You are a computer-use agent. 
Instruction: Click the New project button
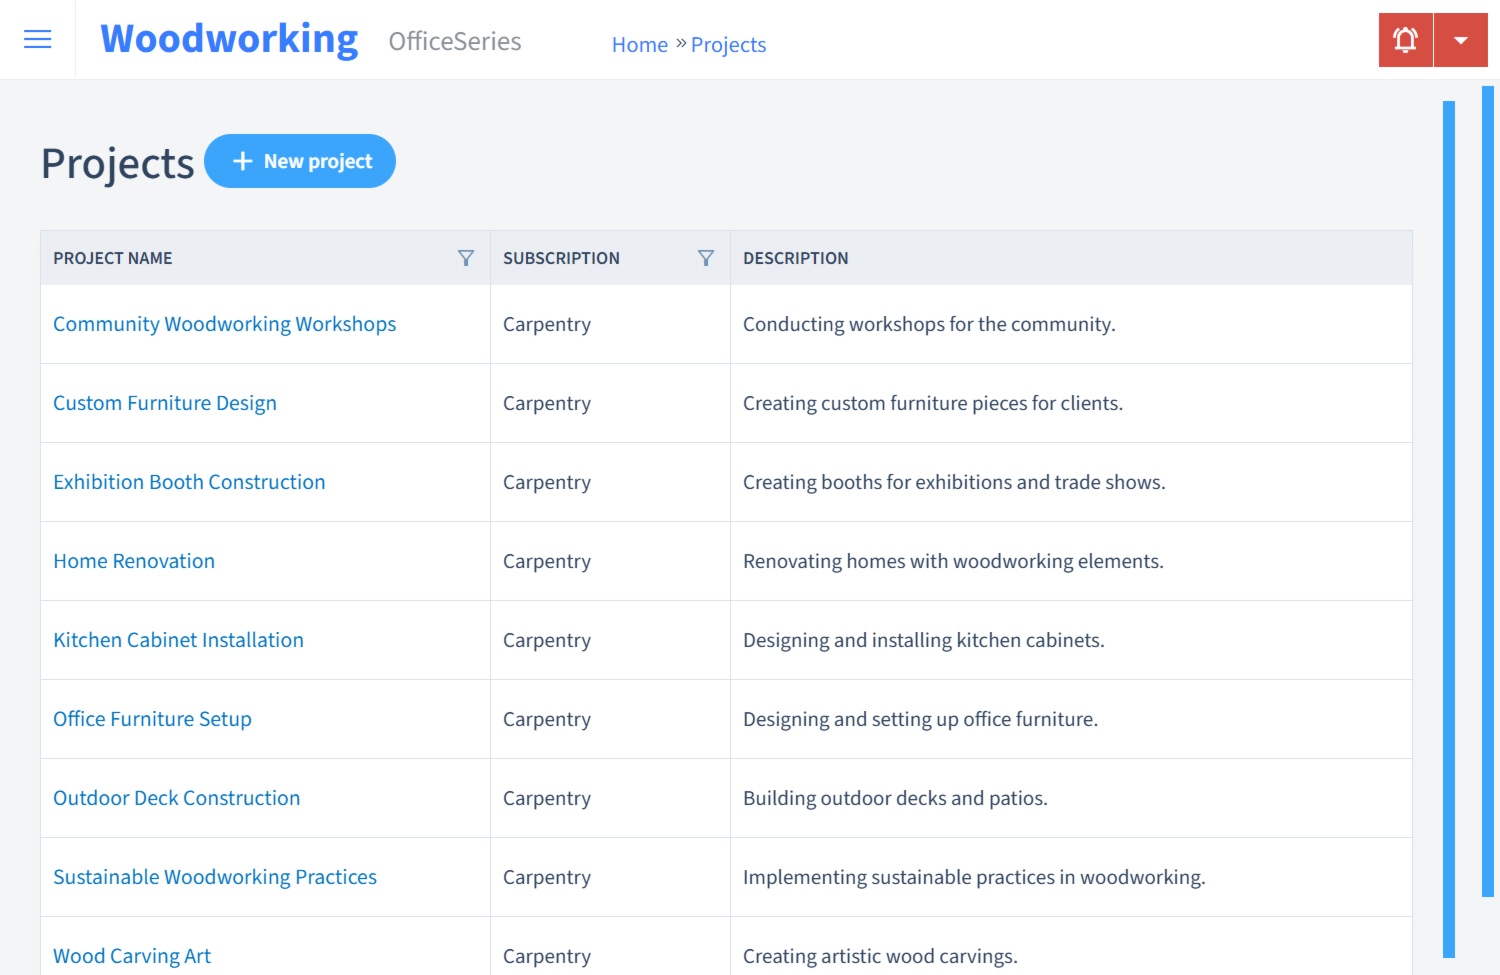click(300, 161)
